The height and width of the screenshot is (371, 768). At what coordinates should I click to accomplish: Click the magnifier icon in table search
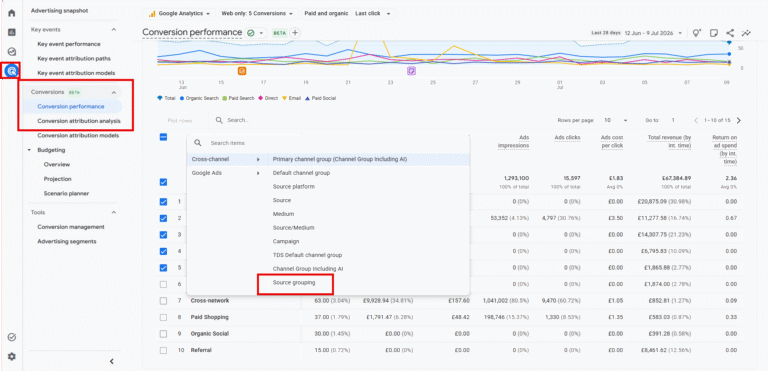(x=219, y=120)
